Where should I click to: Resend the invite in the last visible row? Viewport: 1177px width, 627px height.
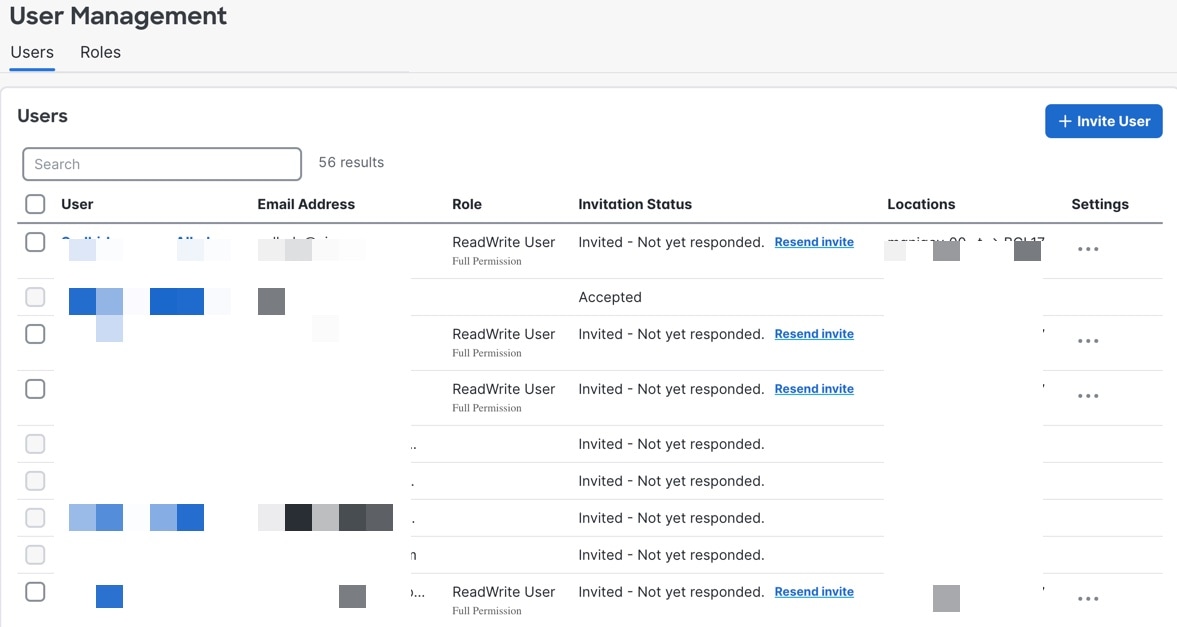click(814, 592)
